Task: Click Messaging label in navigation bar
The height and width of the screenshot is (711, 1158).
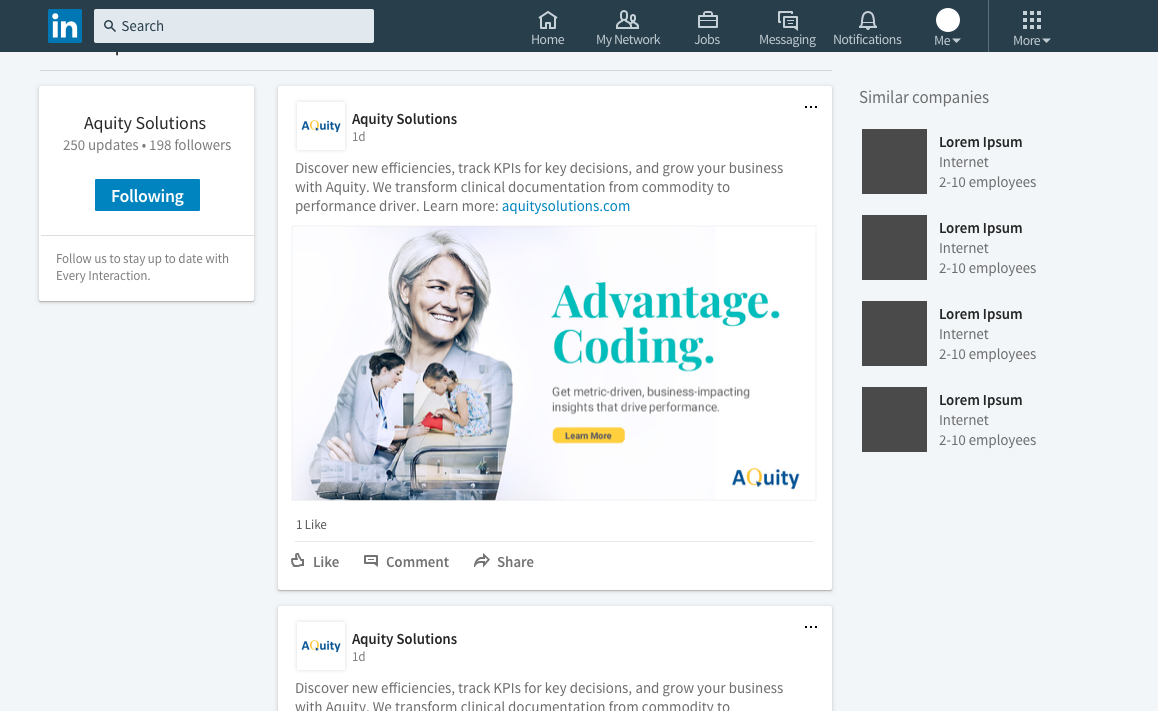Action: 787,40
